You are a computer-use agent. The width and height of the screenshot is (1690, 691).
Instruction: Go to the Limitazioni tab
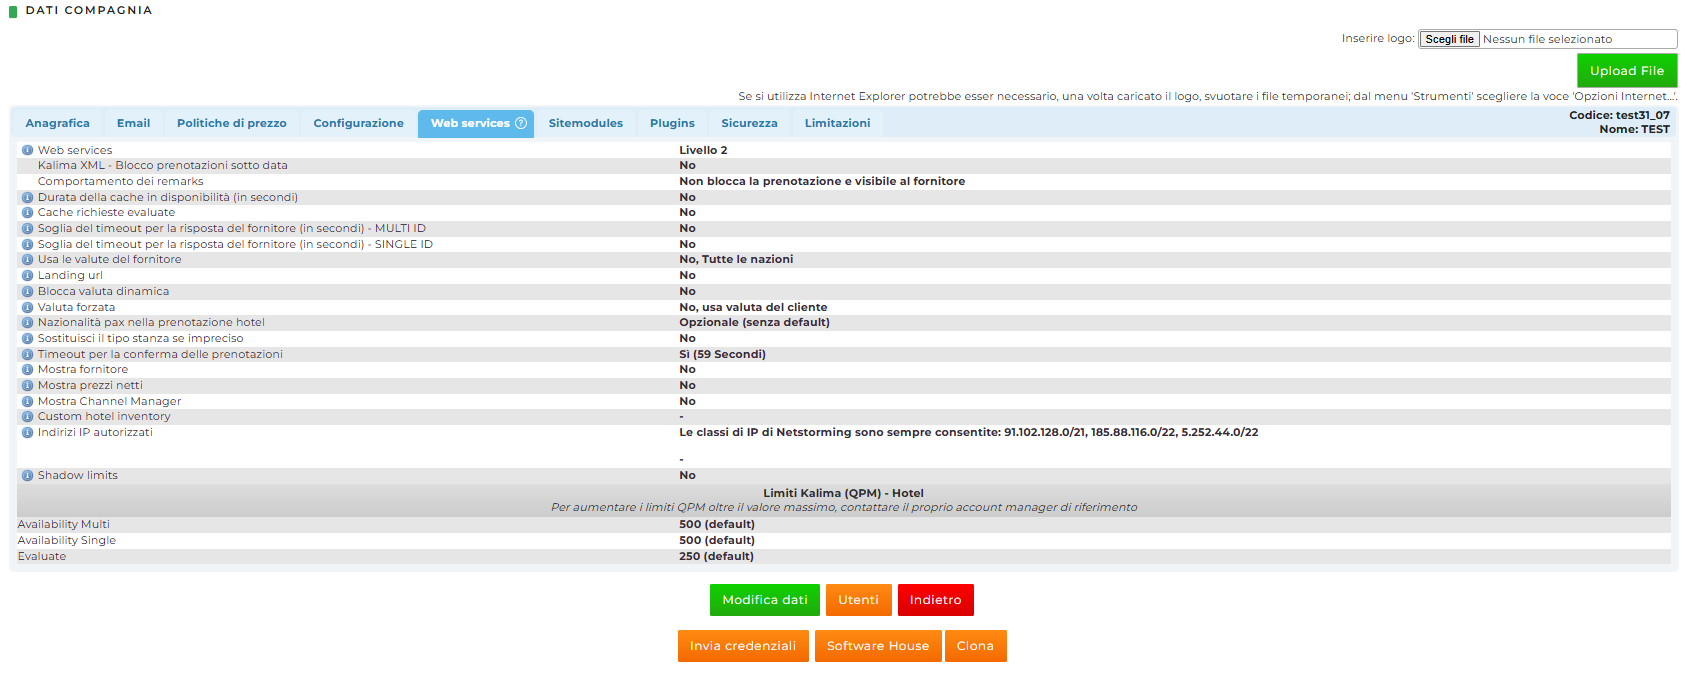837,123
